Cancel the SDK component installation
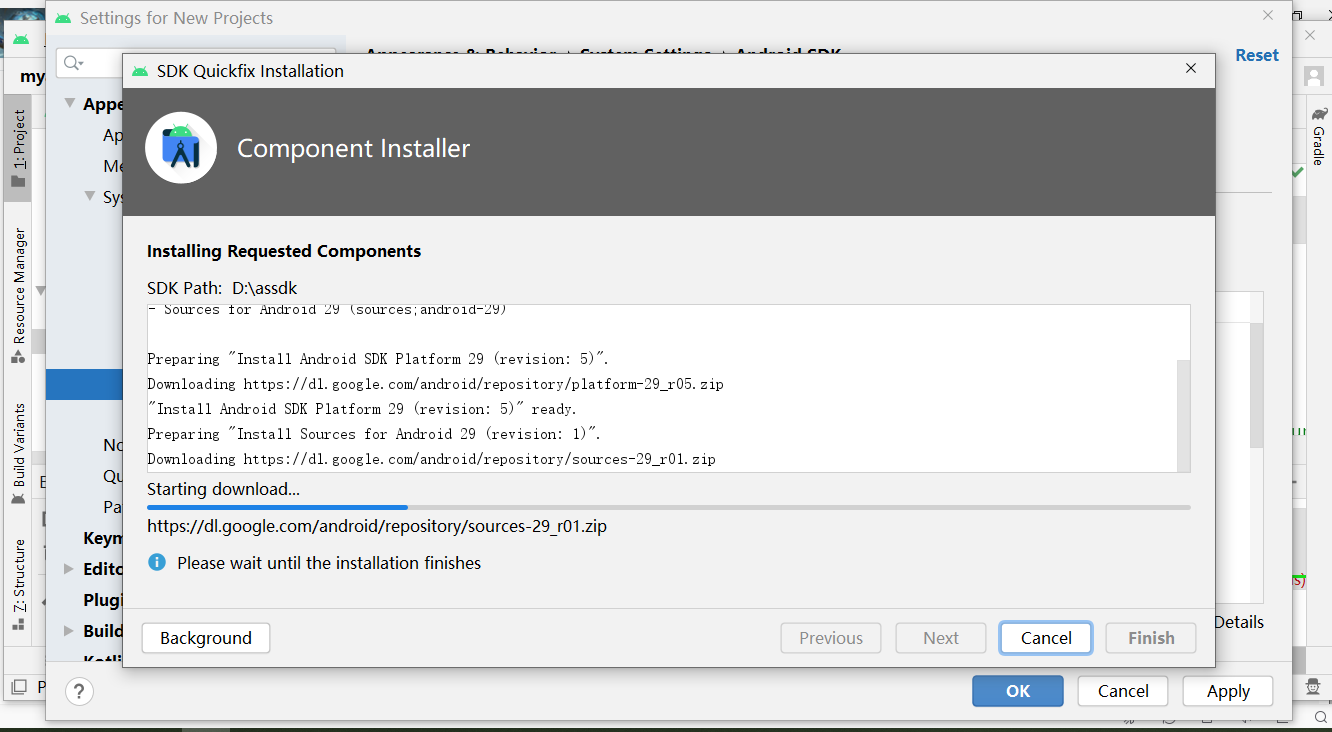The width and height of the screenshot is (1332, 732). coord(1046,638)
